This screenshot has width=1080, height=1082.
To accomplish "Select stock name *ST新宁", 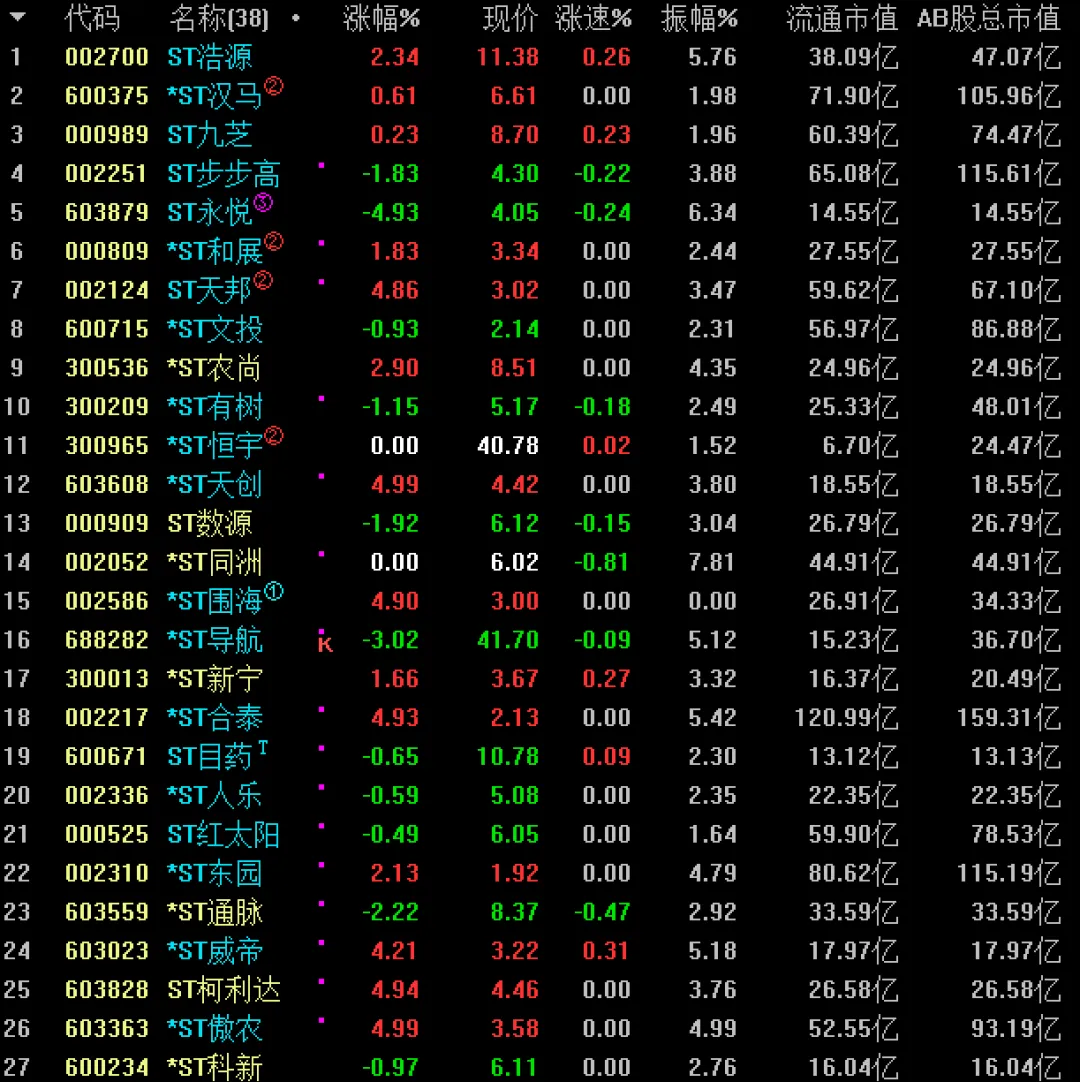I will pyautogui.click(x=215, y=679).
